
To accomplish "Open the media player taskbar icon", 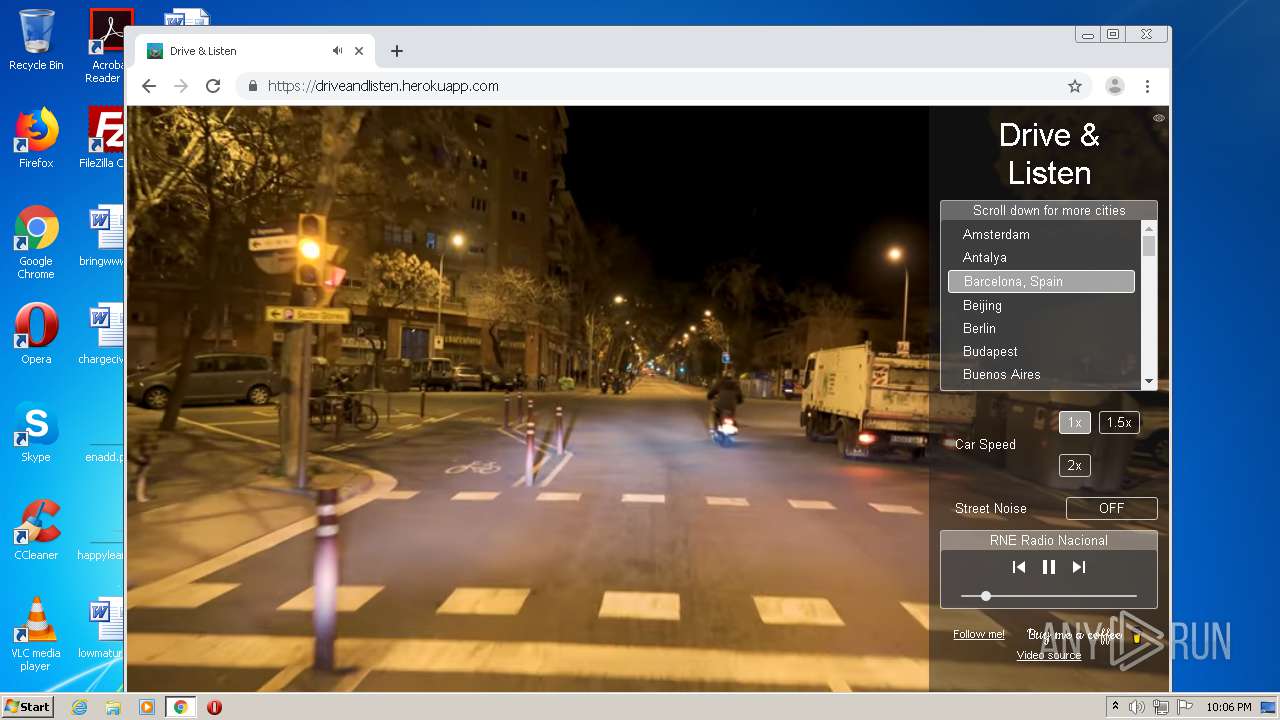I will click(147, 707).
